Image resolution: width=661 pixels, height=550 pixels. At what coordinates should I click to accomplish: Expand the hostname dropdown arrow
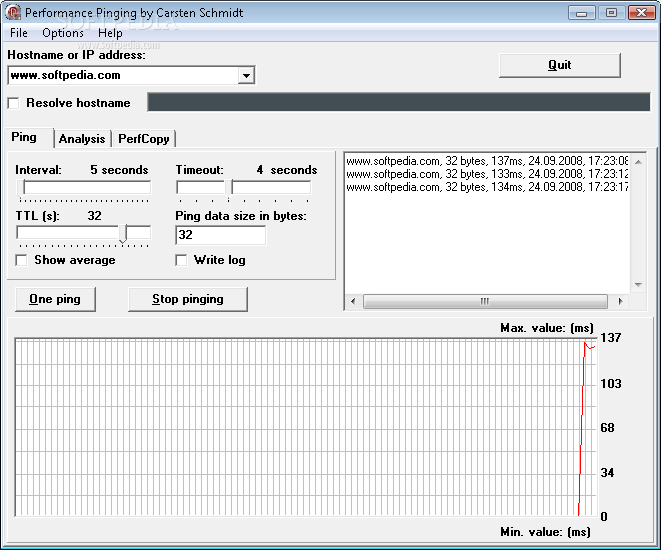click(246, 76)
